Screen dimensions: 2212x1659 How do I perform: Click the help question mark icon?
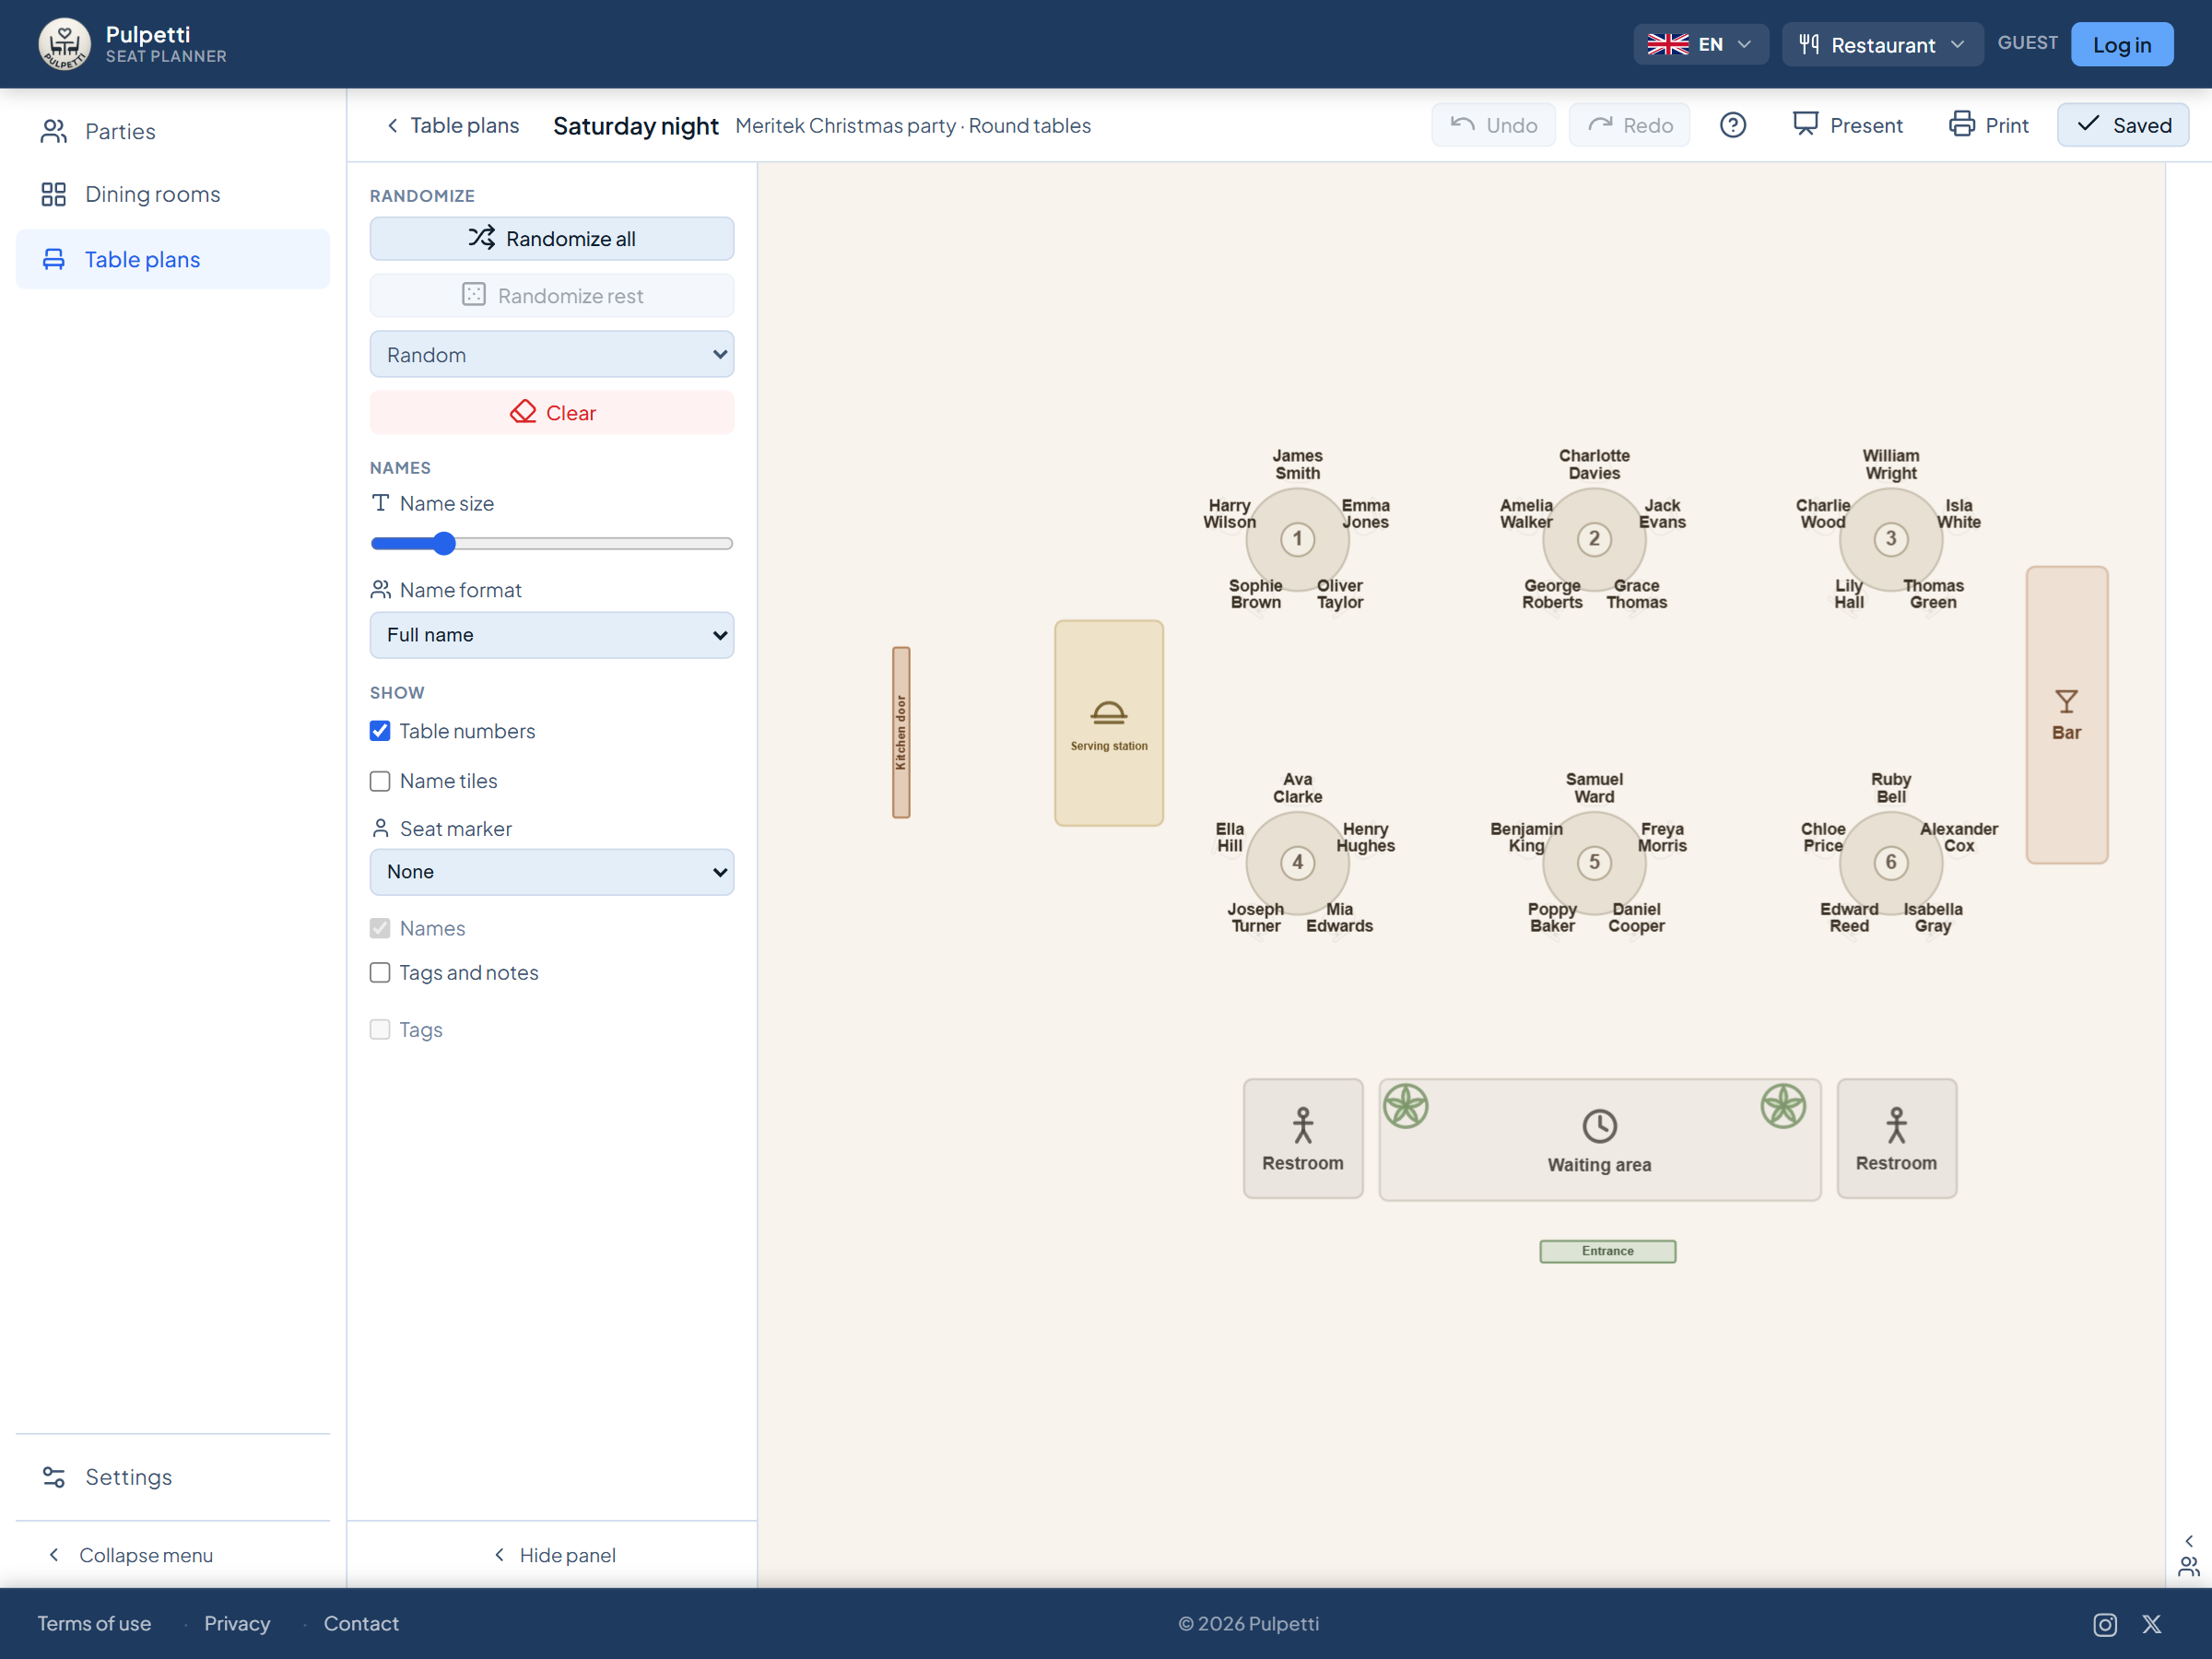pyautogui.click(x=1733, y=125)
